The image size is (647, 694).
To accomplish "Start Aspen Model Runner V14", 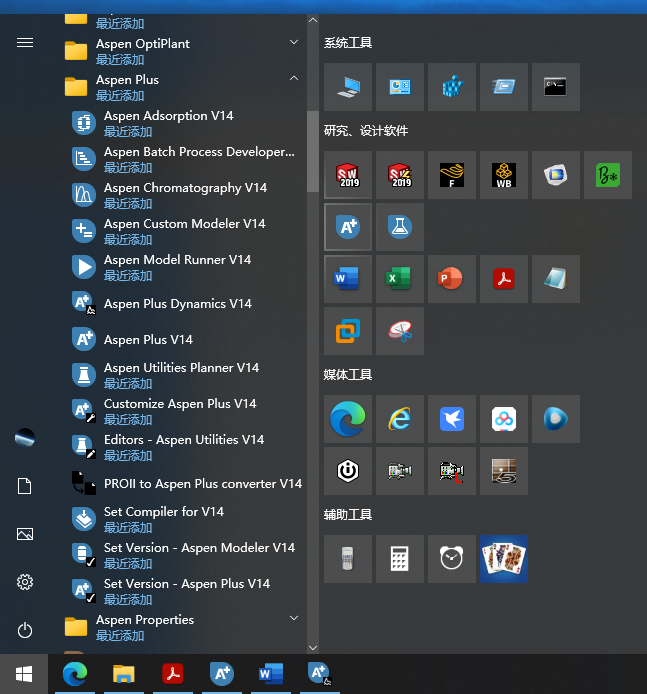I will pyautogui.click(x=184, y=267).
